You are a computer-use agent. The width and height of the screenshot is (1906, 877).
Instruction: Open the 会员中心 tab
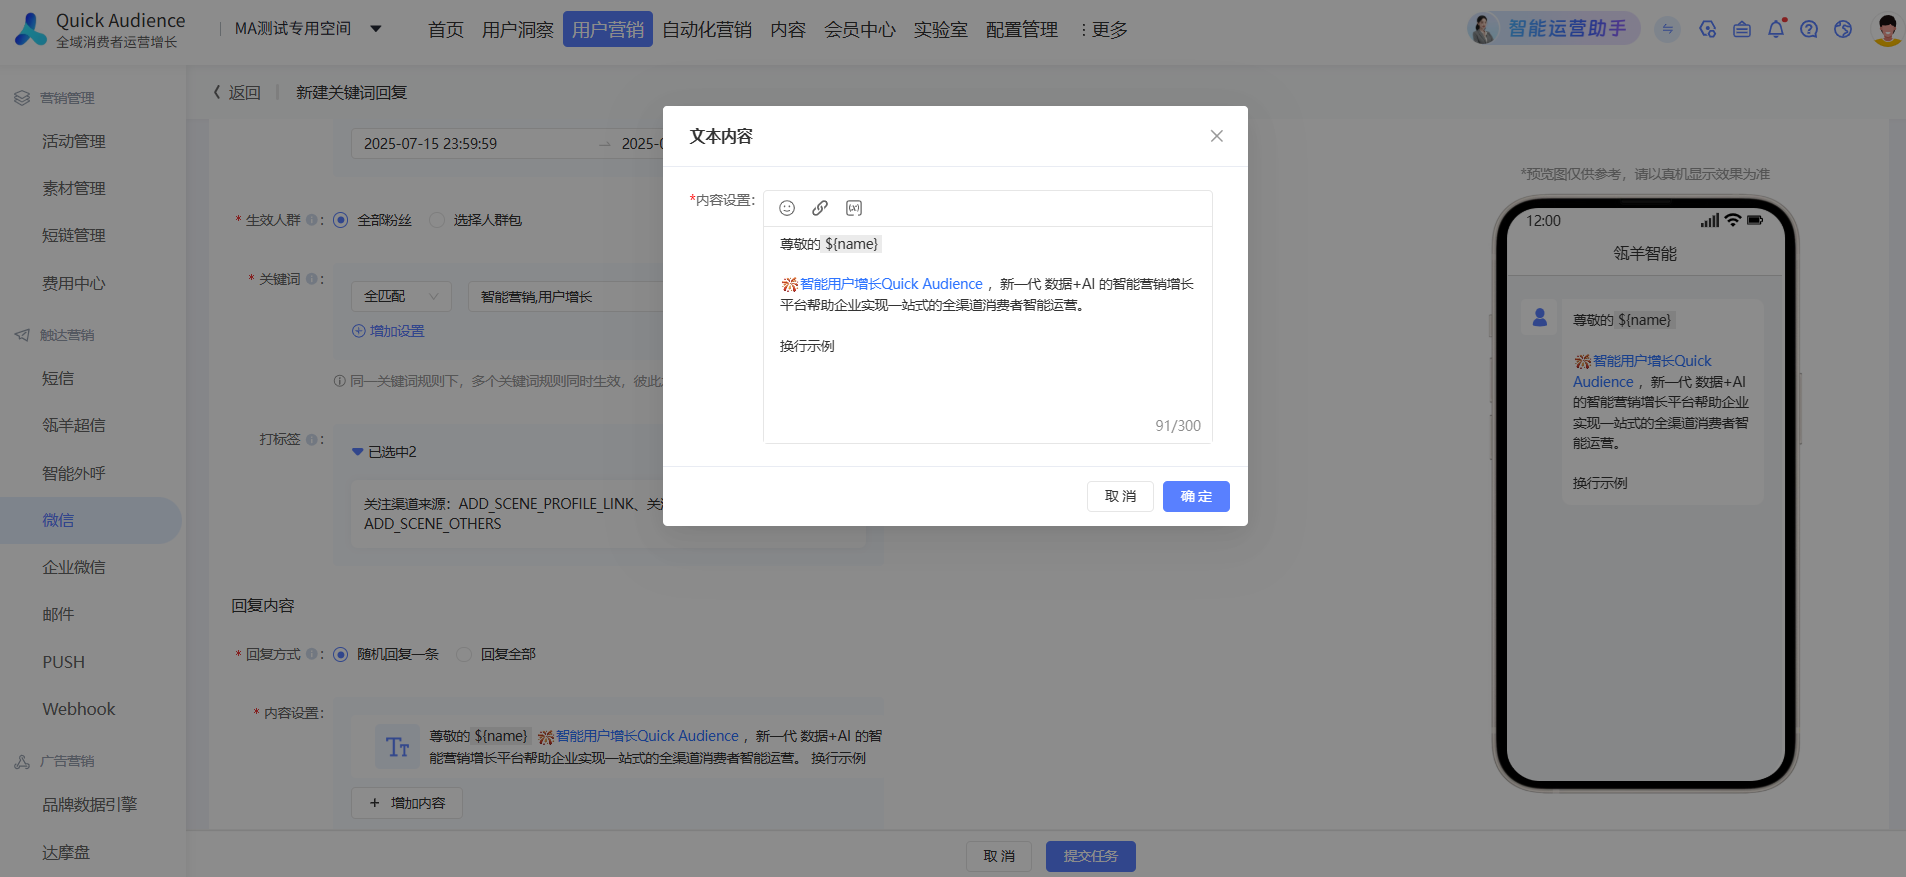point(859,30)
